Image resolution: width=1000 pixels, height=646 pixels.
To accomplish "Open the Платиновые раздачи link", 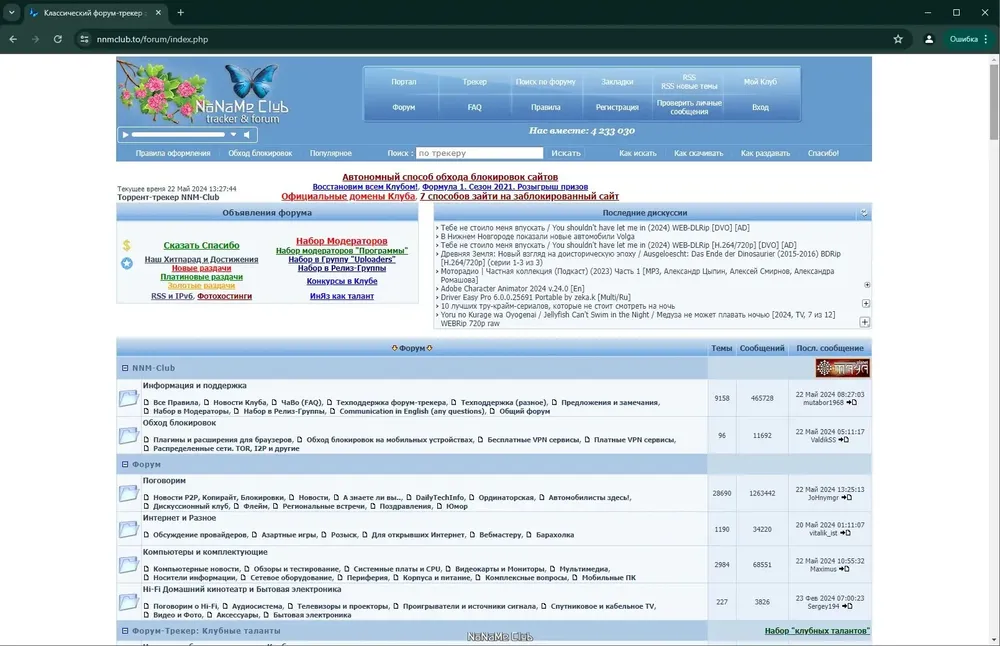I will click(x=201, y=277).
